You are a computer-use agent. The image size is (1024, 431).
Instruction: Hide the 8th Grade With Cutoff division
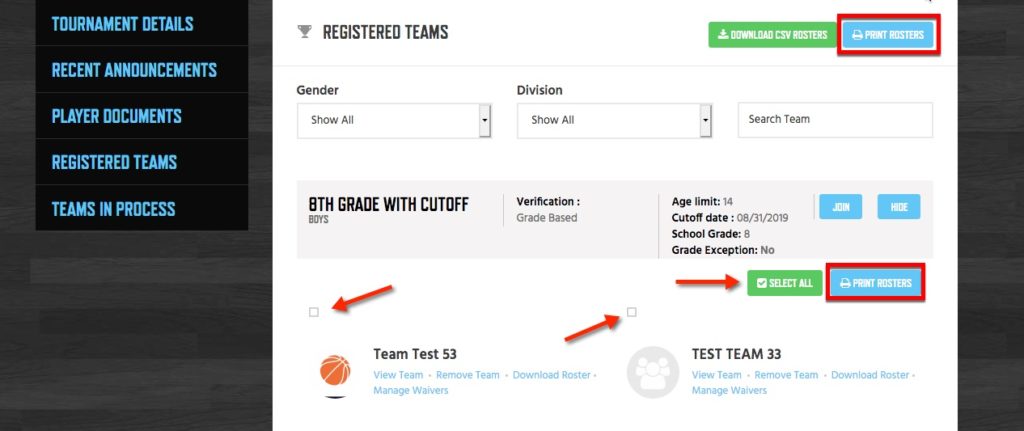pos(899,207)
